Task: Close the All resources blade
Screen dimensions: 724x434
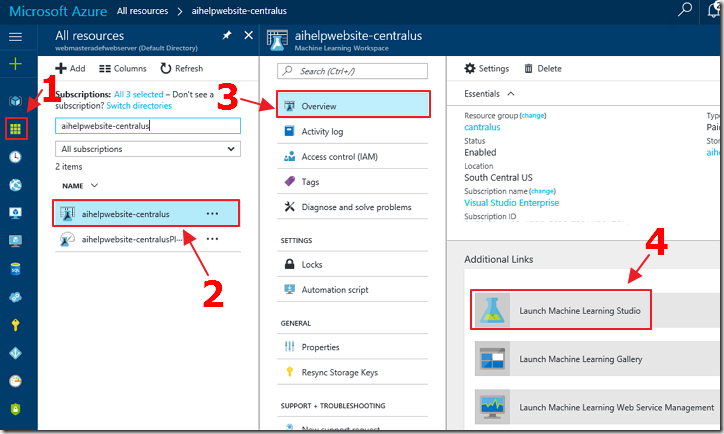Action: coord(248,35)
